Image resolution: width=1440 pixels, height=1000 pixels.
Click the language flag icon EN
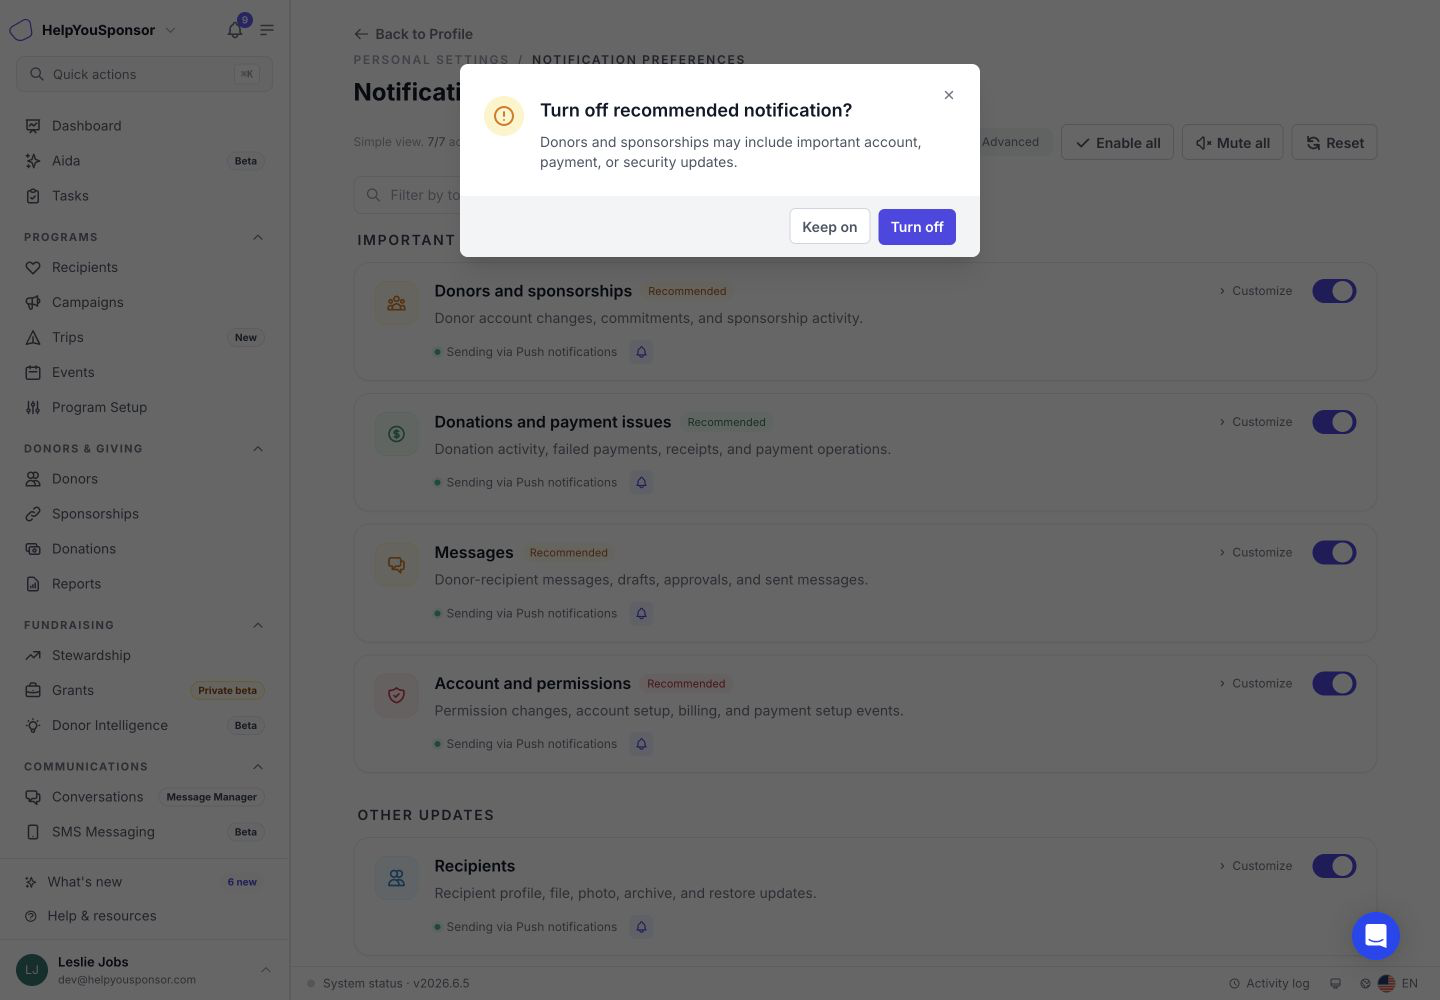[1386, 984]
